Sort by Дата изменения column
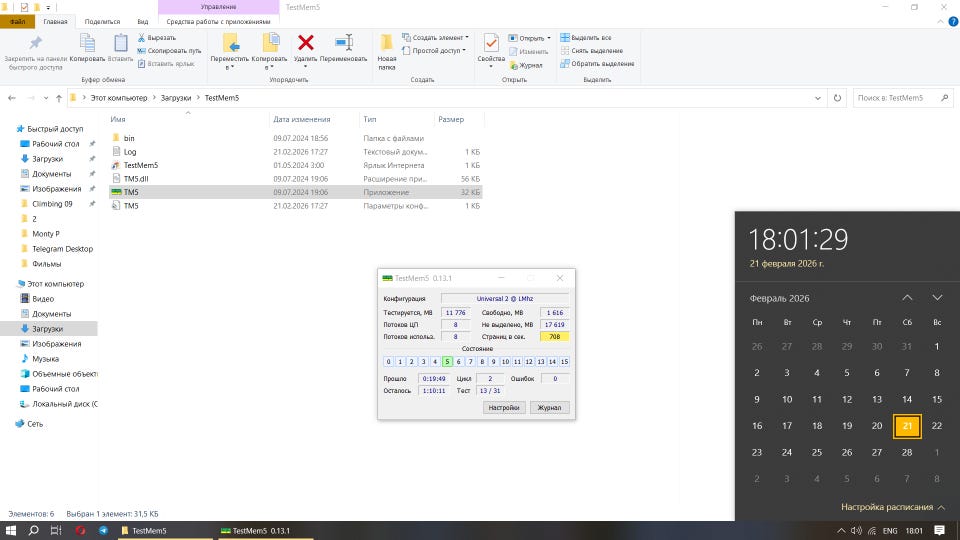This screenshot has height=540, width=960. click(302, 119)
